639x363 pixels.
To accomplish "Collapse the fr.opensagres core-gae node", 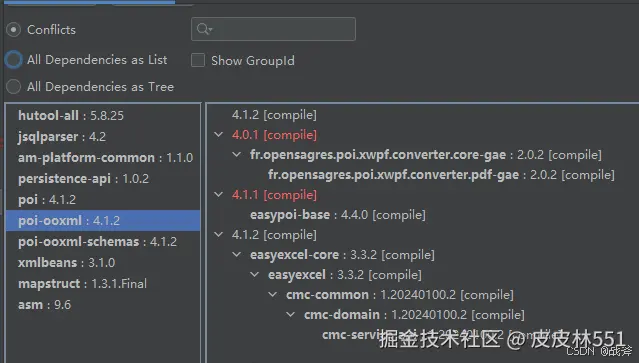I will pos(237,154).
